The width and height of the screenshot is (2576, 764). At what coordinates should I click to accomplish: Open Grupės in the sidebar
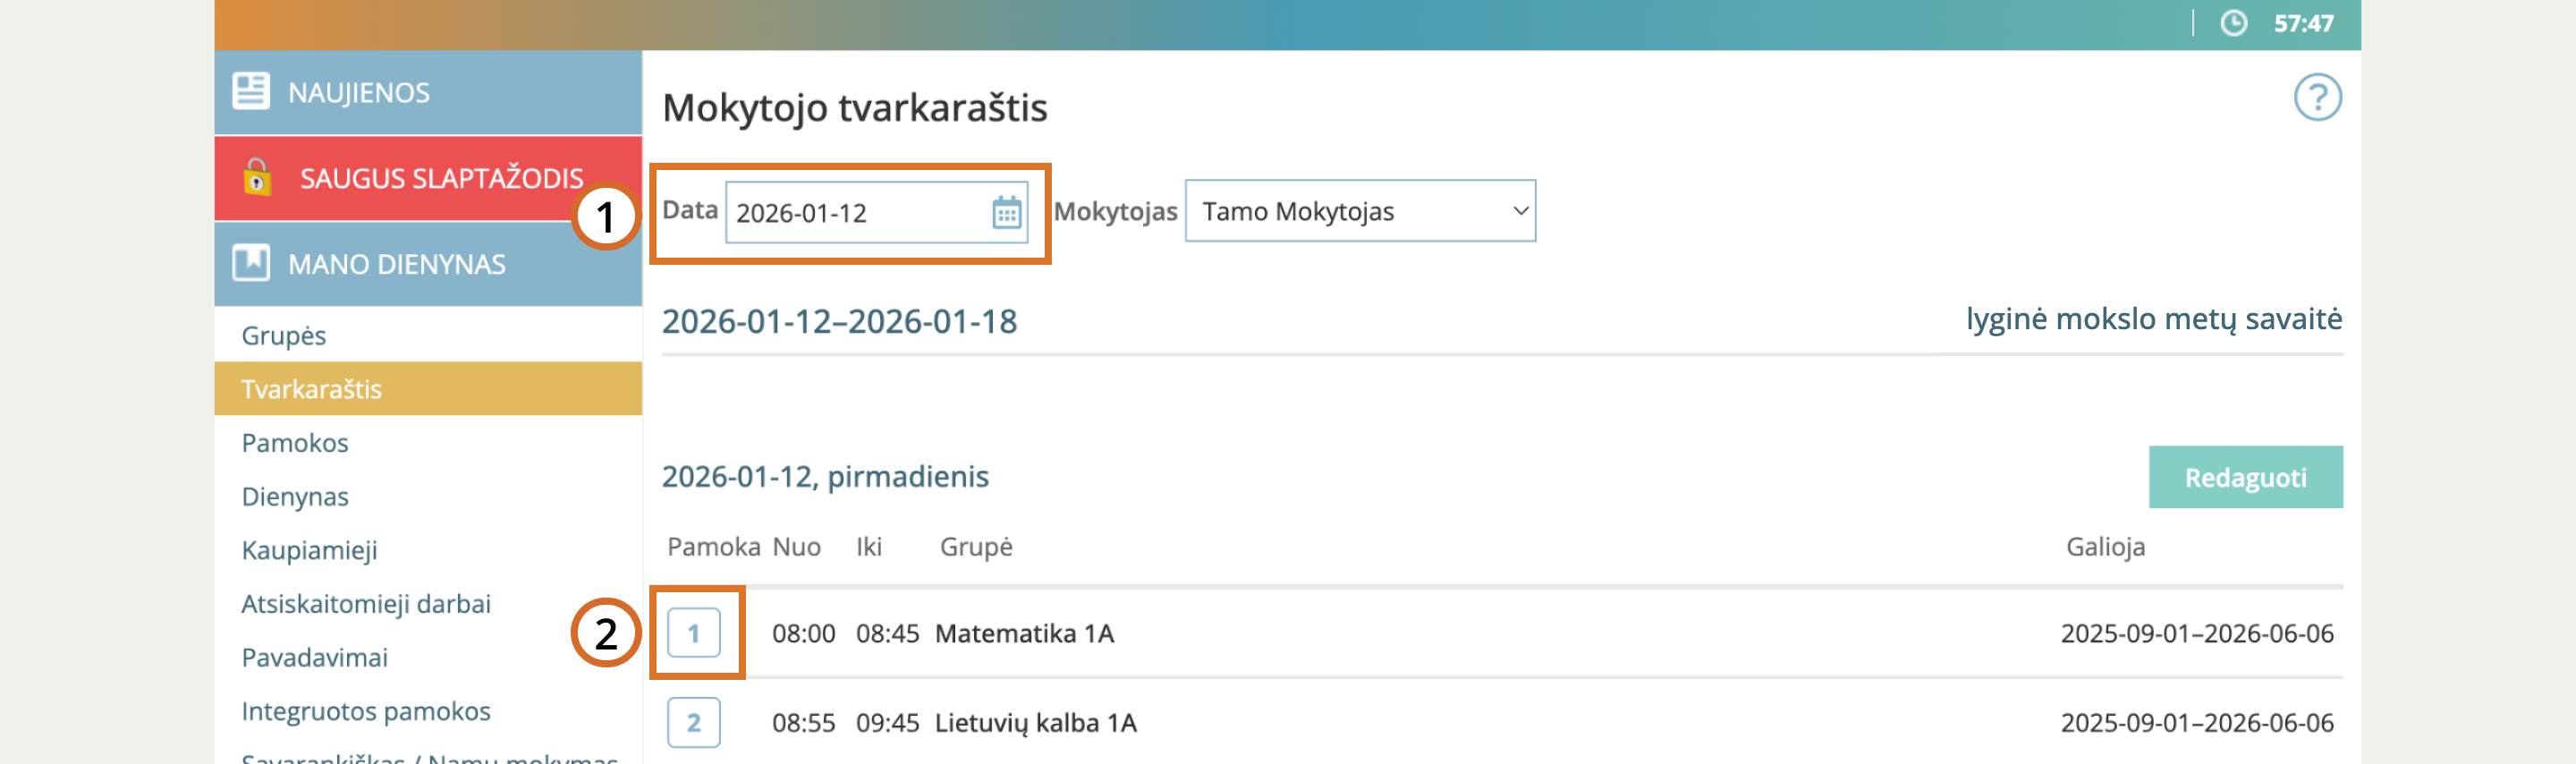[x=284, y=335]
